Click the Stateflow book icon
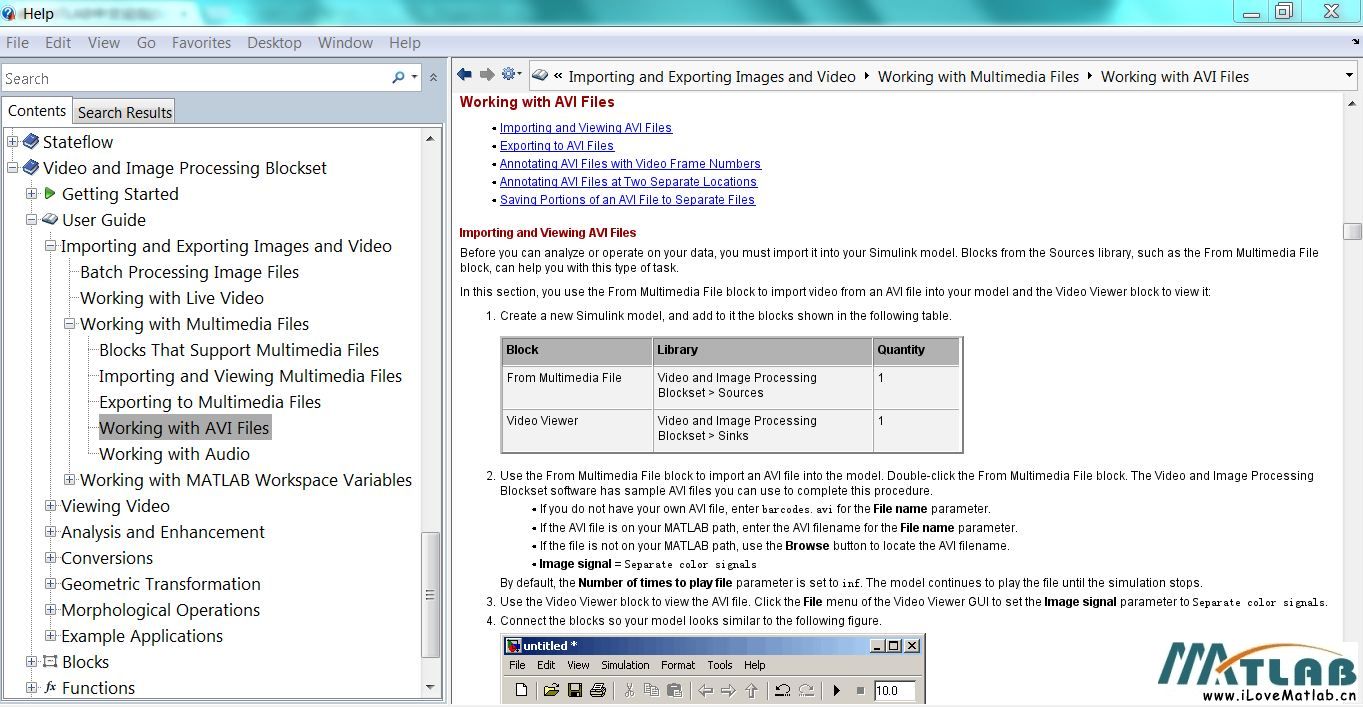Screen dimensions: 1363x707 click(31, 142)
